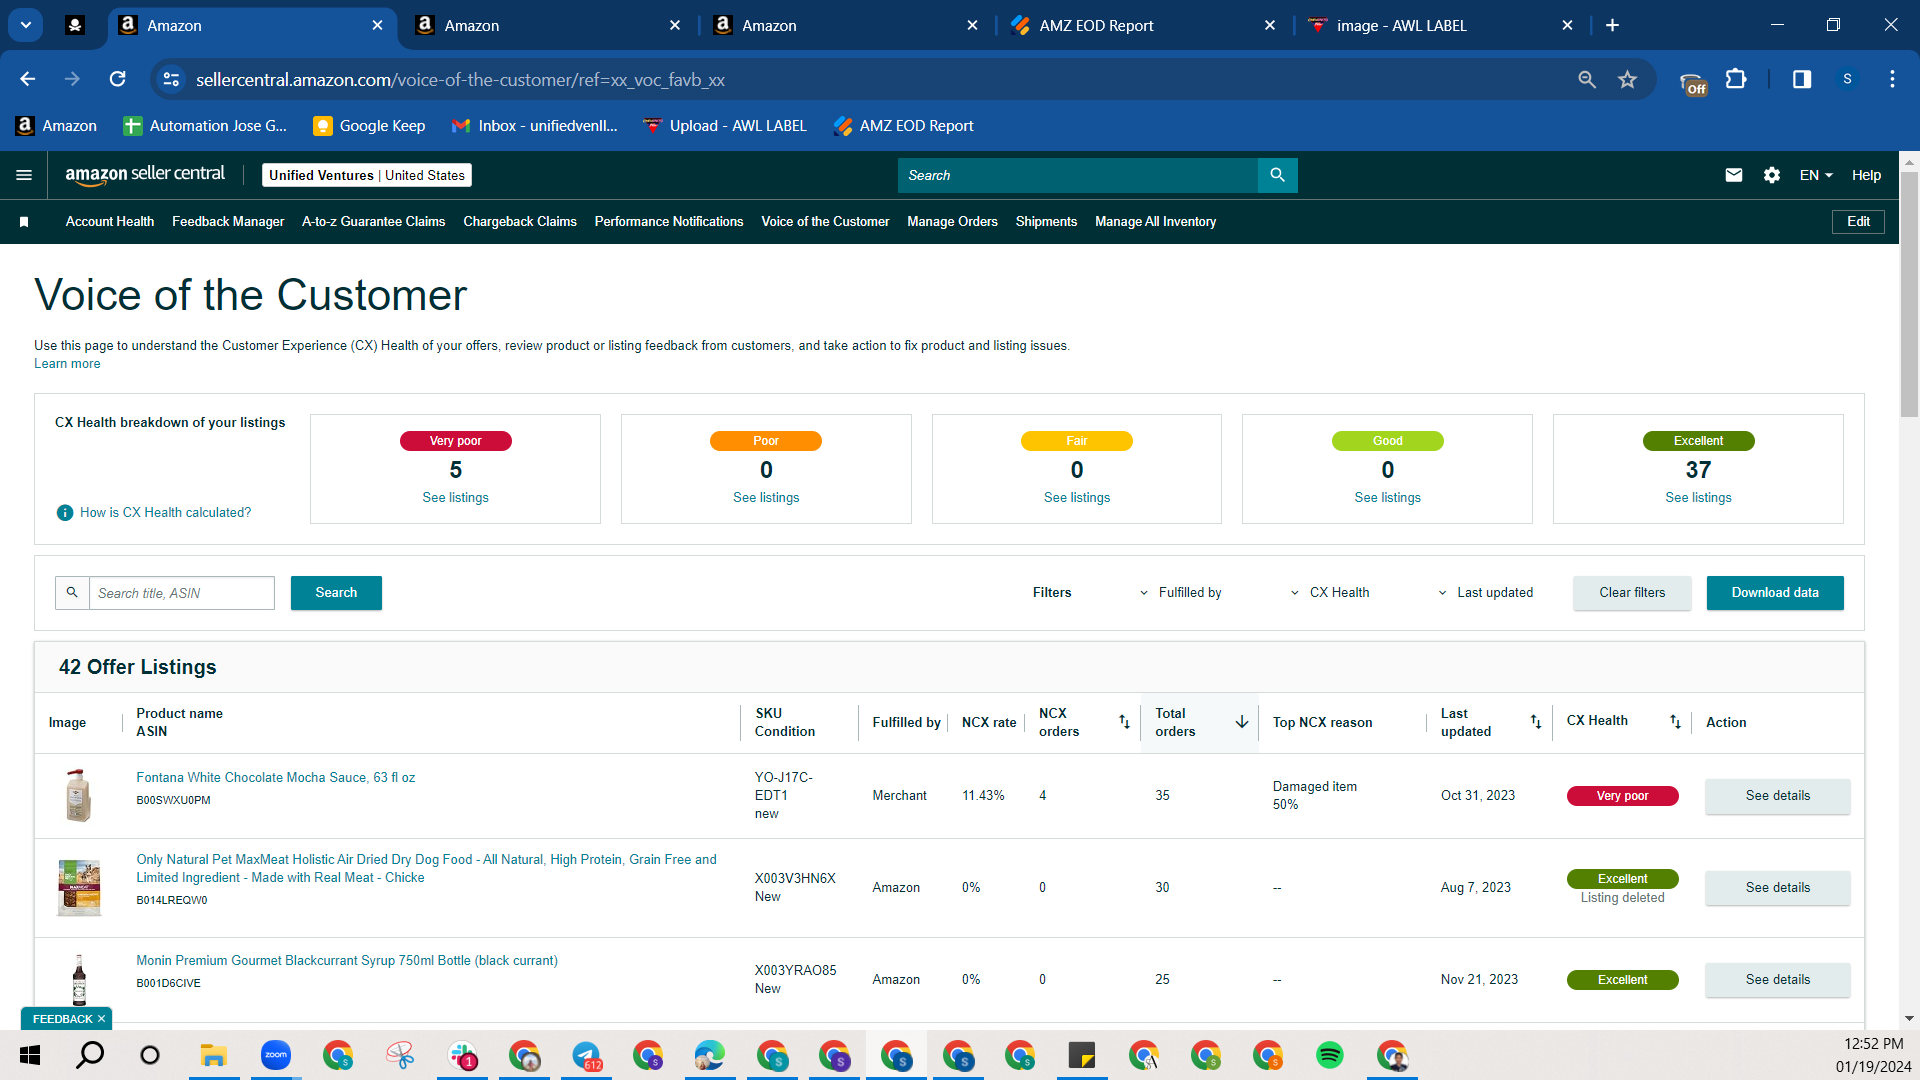
Task: Open the Windows Start menu
Action: pos(30,1055)
